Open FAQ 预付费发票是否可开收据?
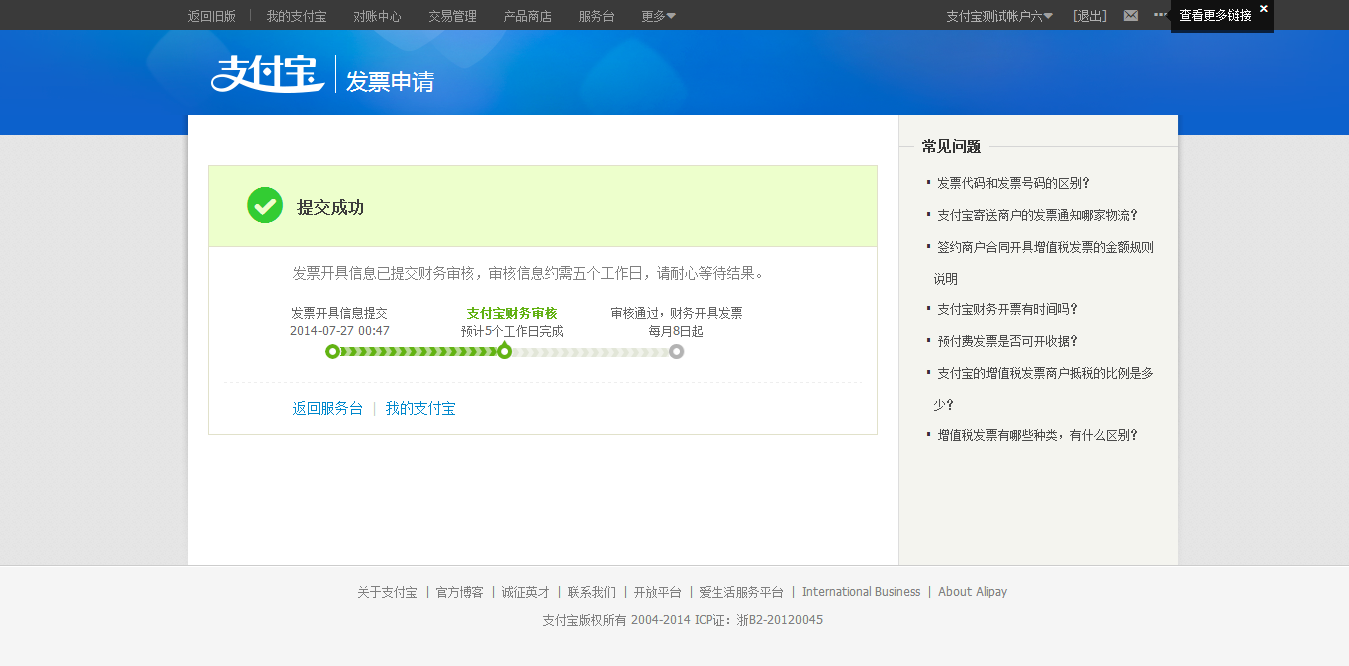 point(1007,341)
